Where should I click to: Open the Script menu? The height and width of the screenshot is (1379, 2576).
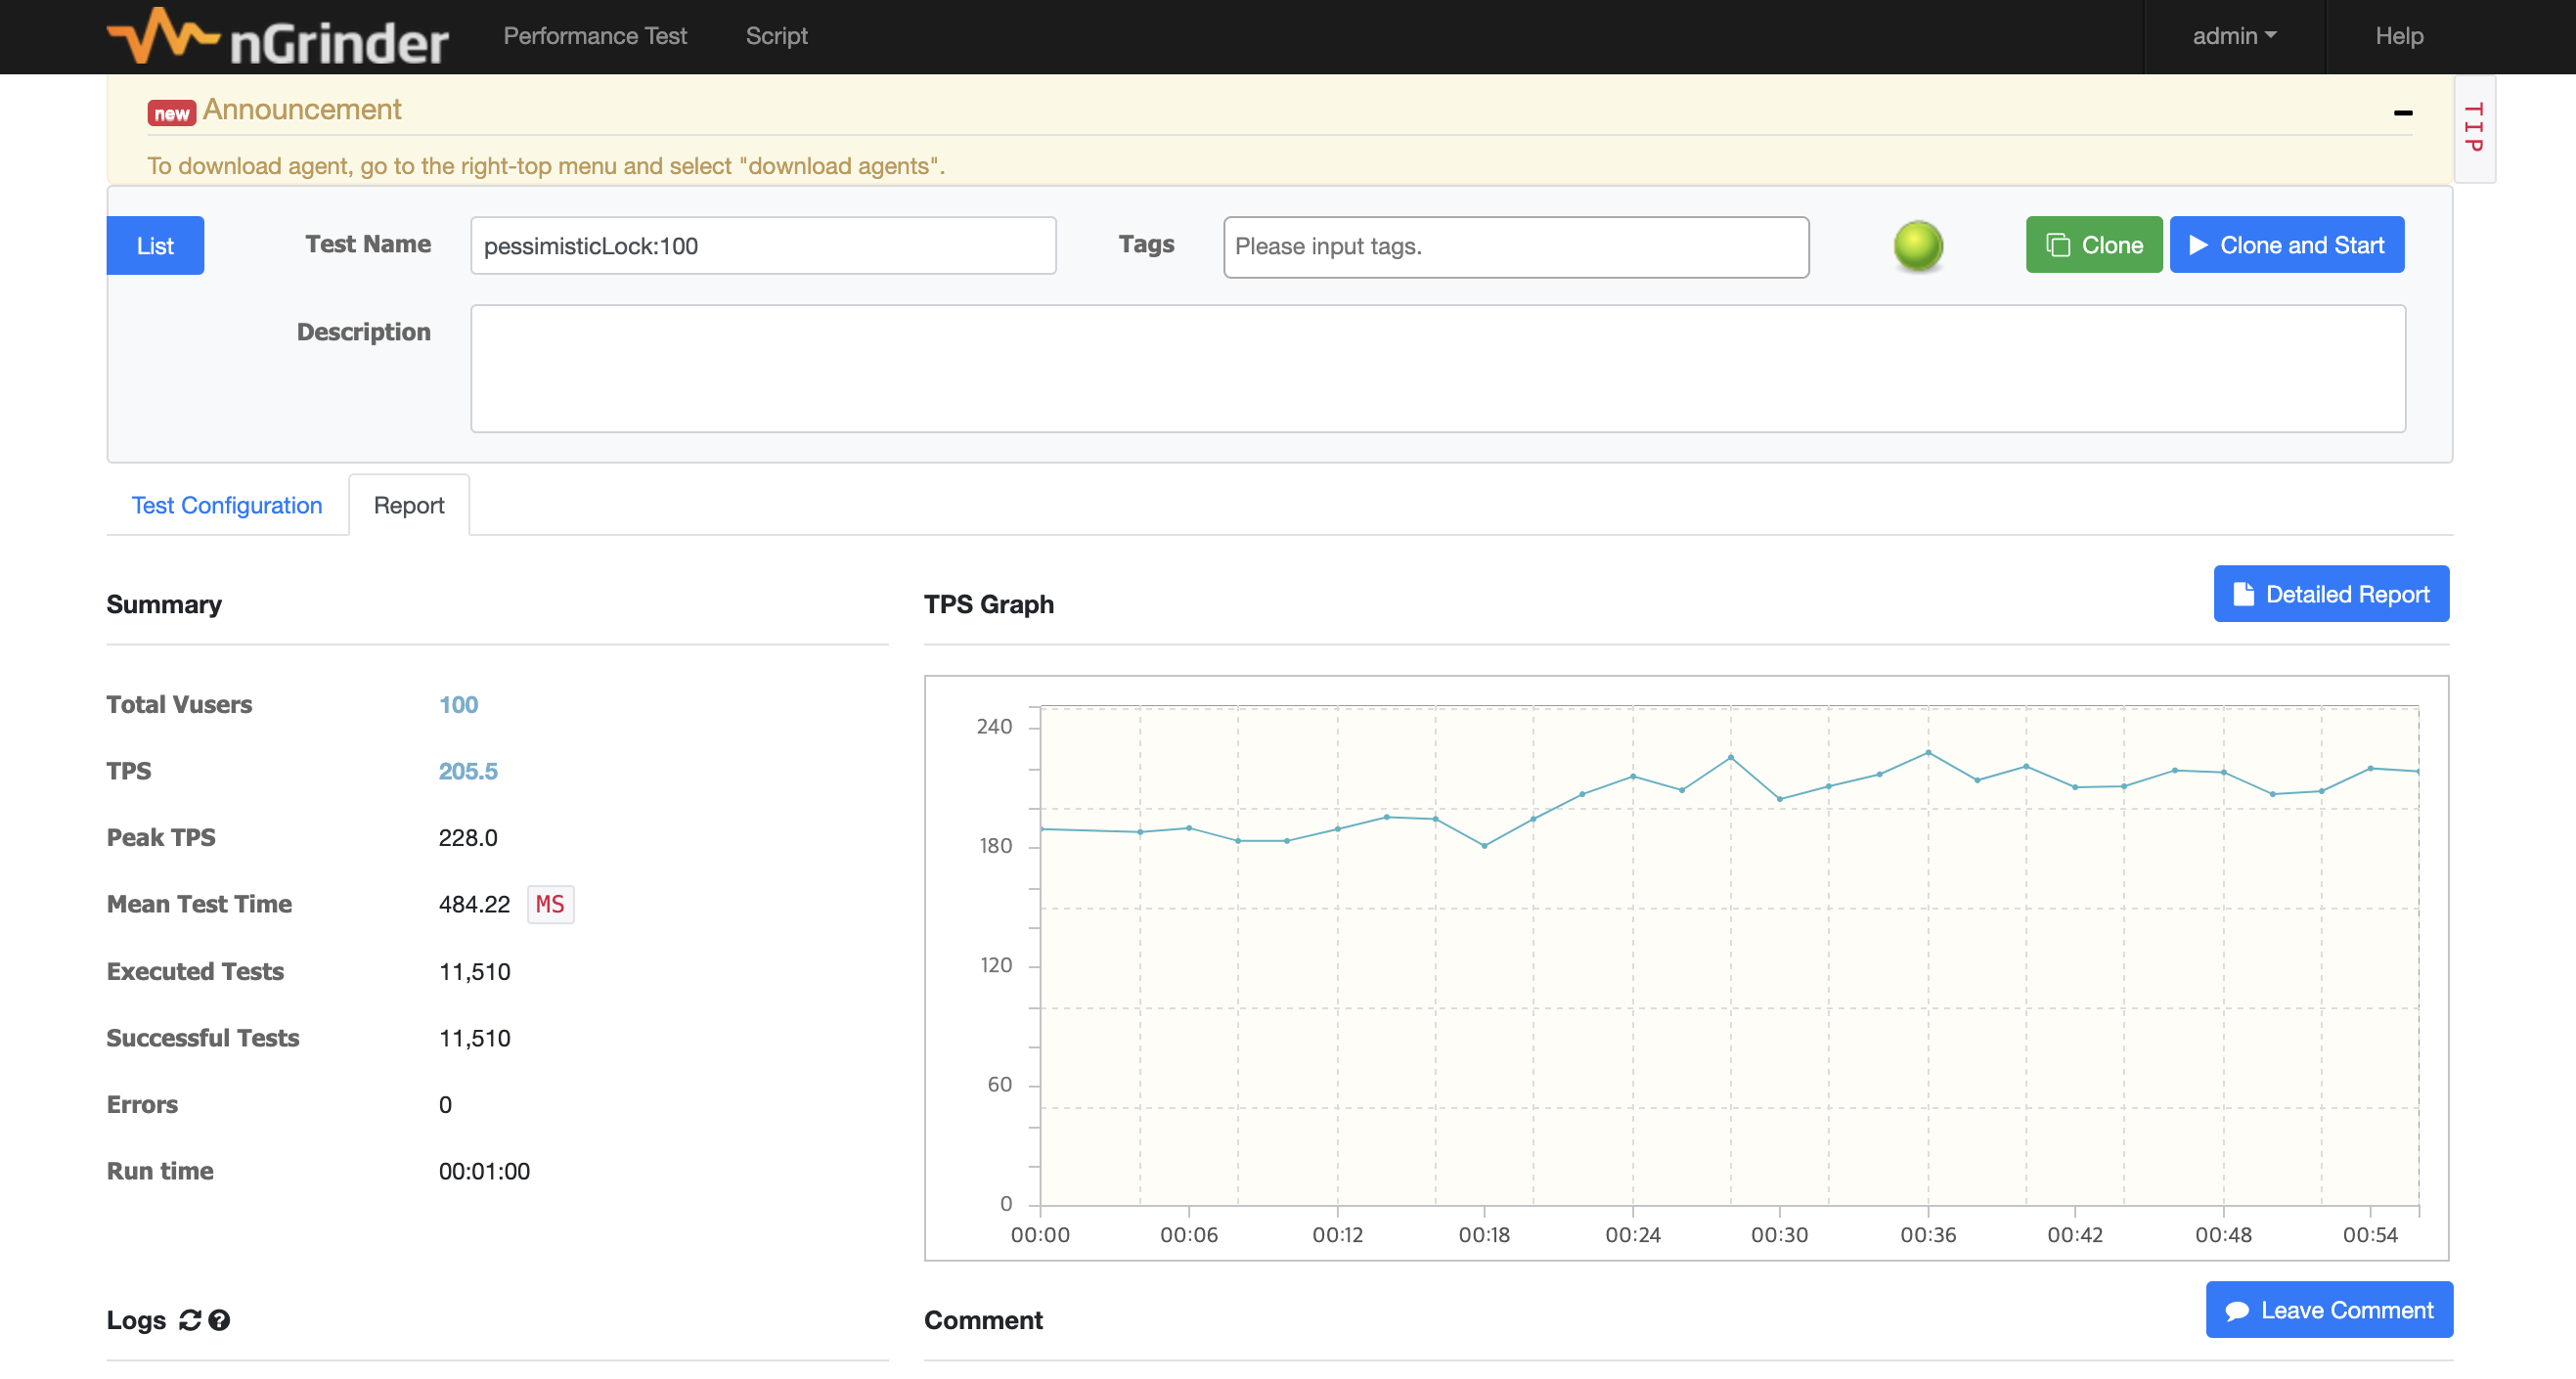point(776,36)
